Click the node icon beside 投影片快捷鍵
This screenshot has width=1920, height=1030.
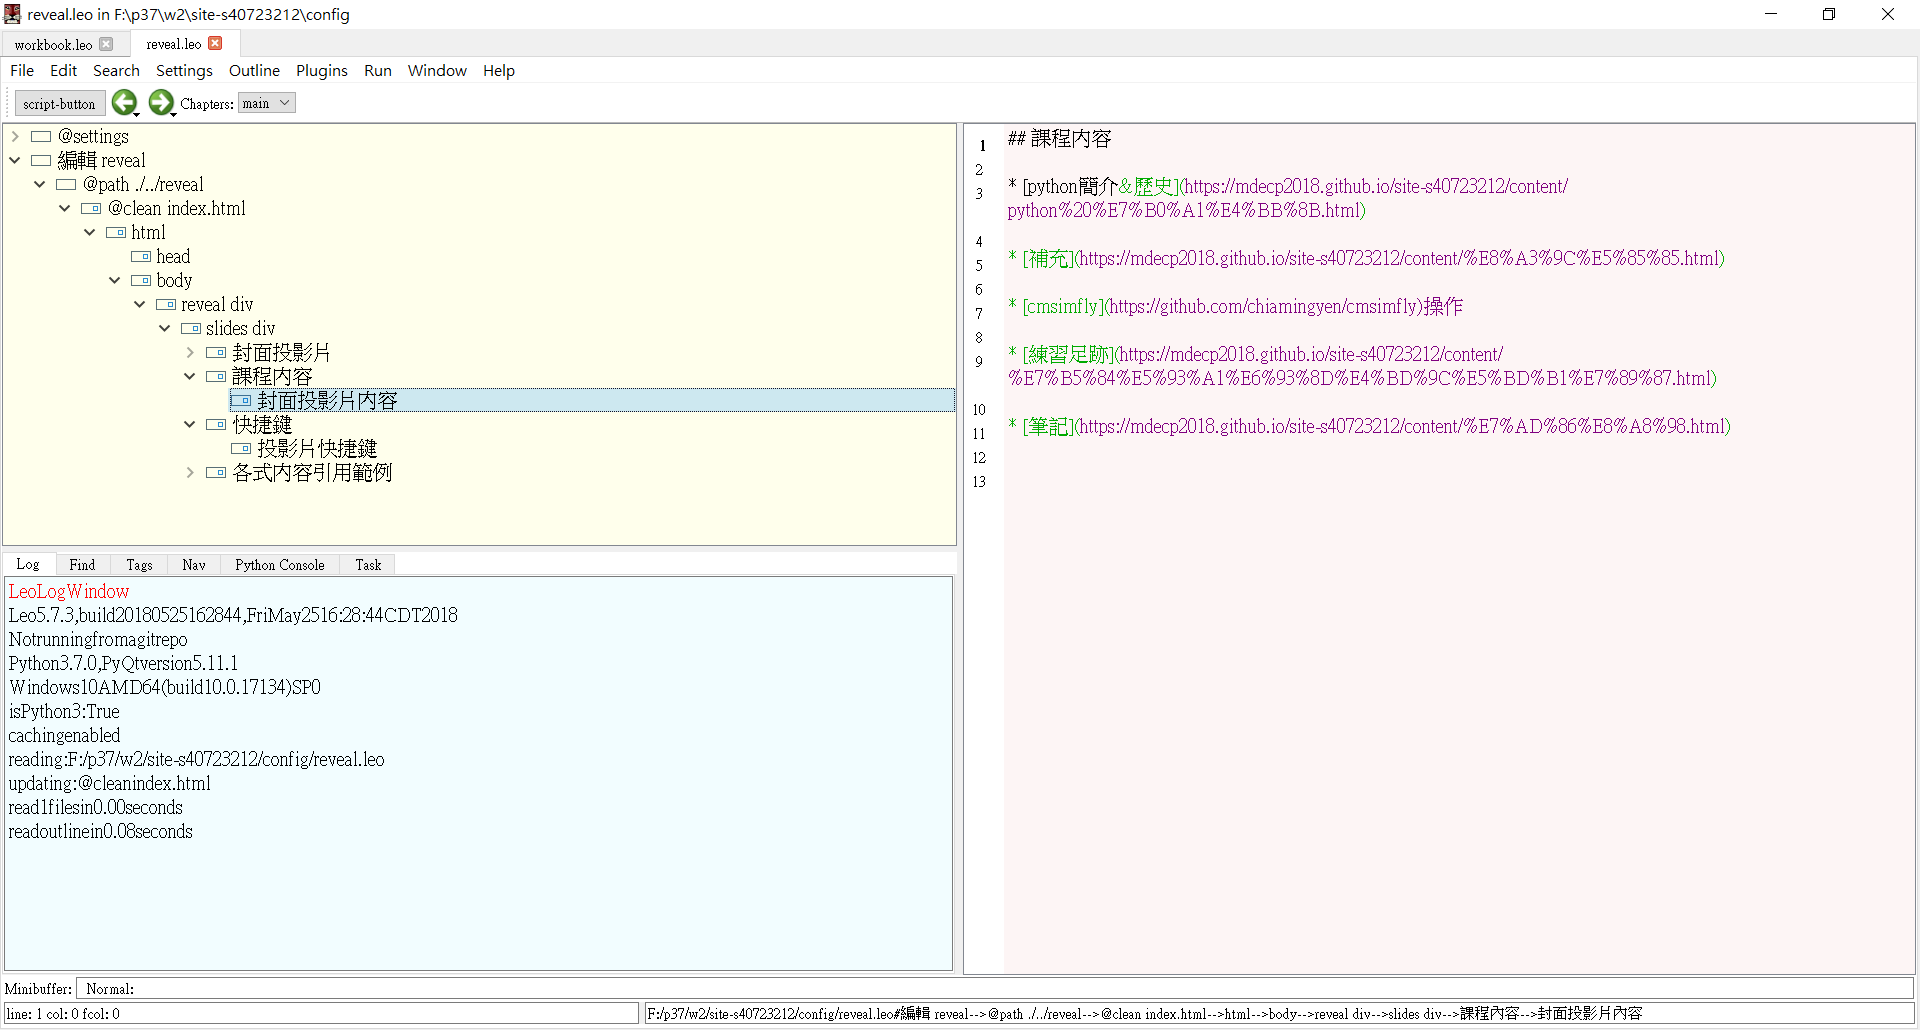click(241, 449)
